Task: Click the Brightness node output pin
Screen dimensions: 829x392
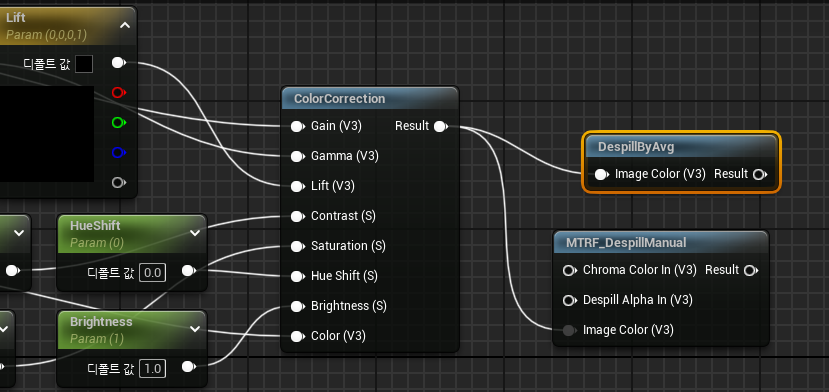Action: tap(189, 367)
